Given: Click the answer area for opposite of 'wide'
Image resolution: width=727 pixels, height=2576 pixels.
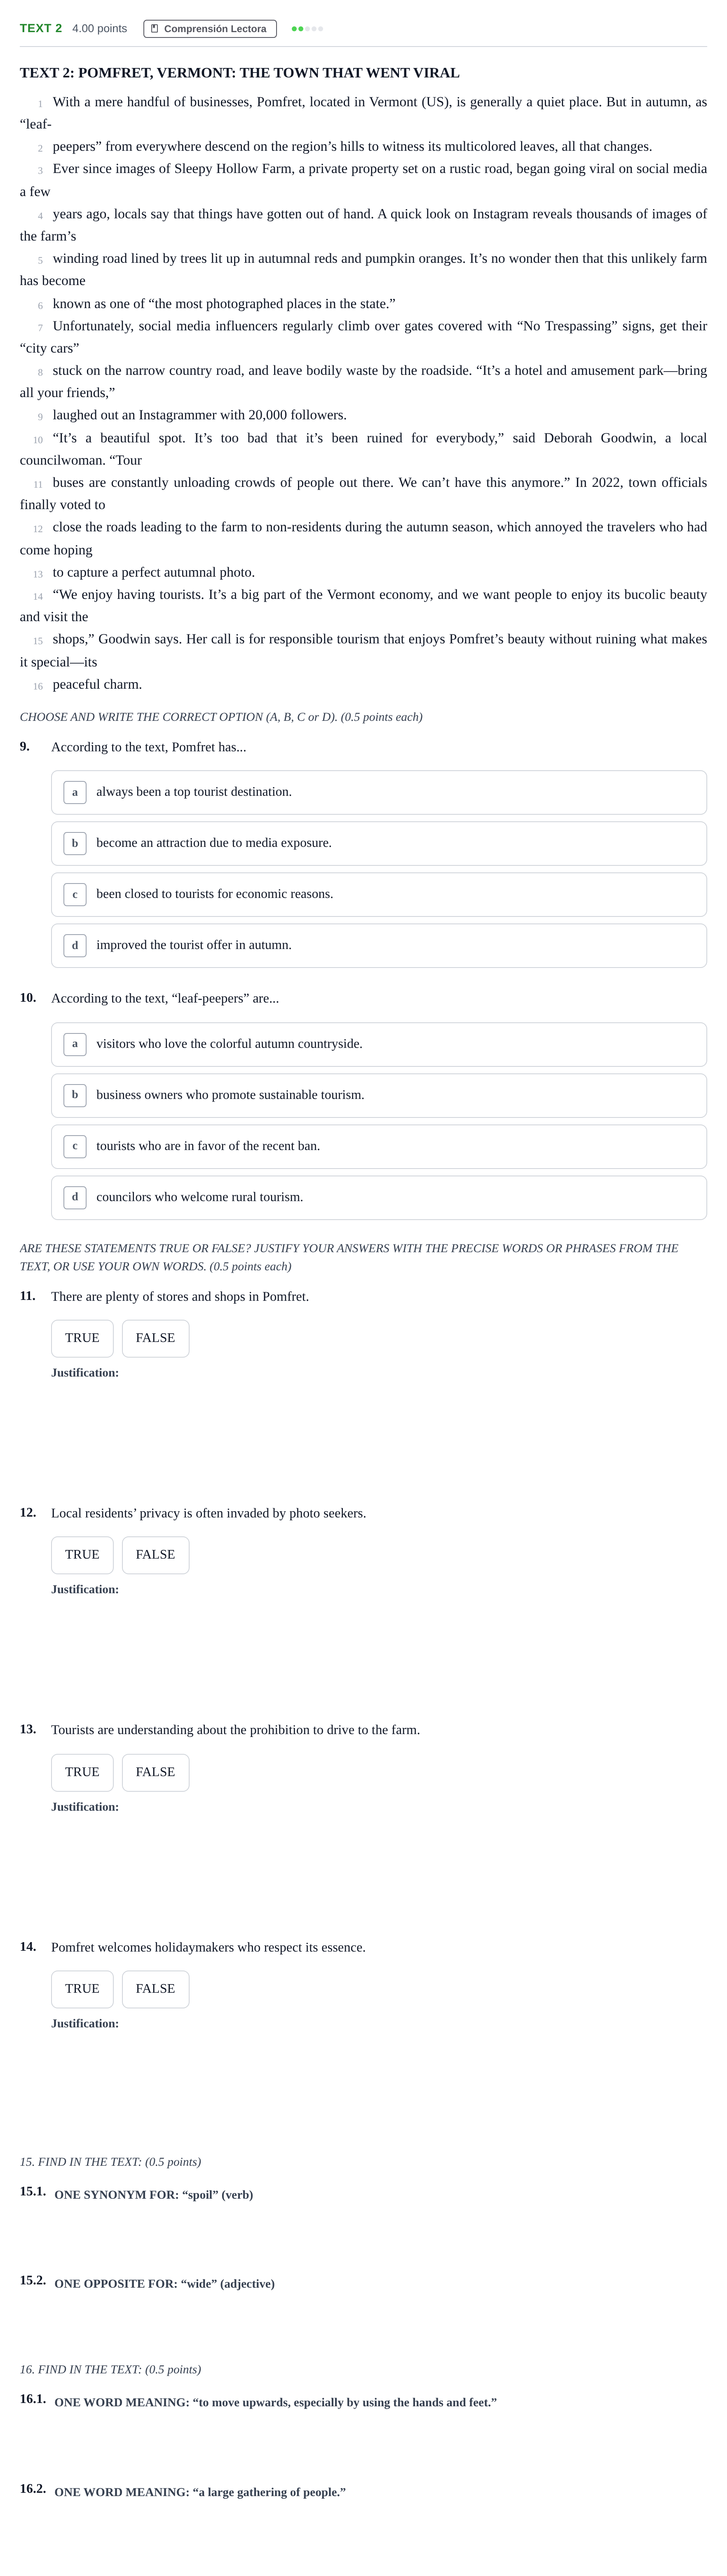Looking at the screenshot, I should coord(379,2326).
